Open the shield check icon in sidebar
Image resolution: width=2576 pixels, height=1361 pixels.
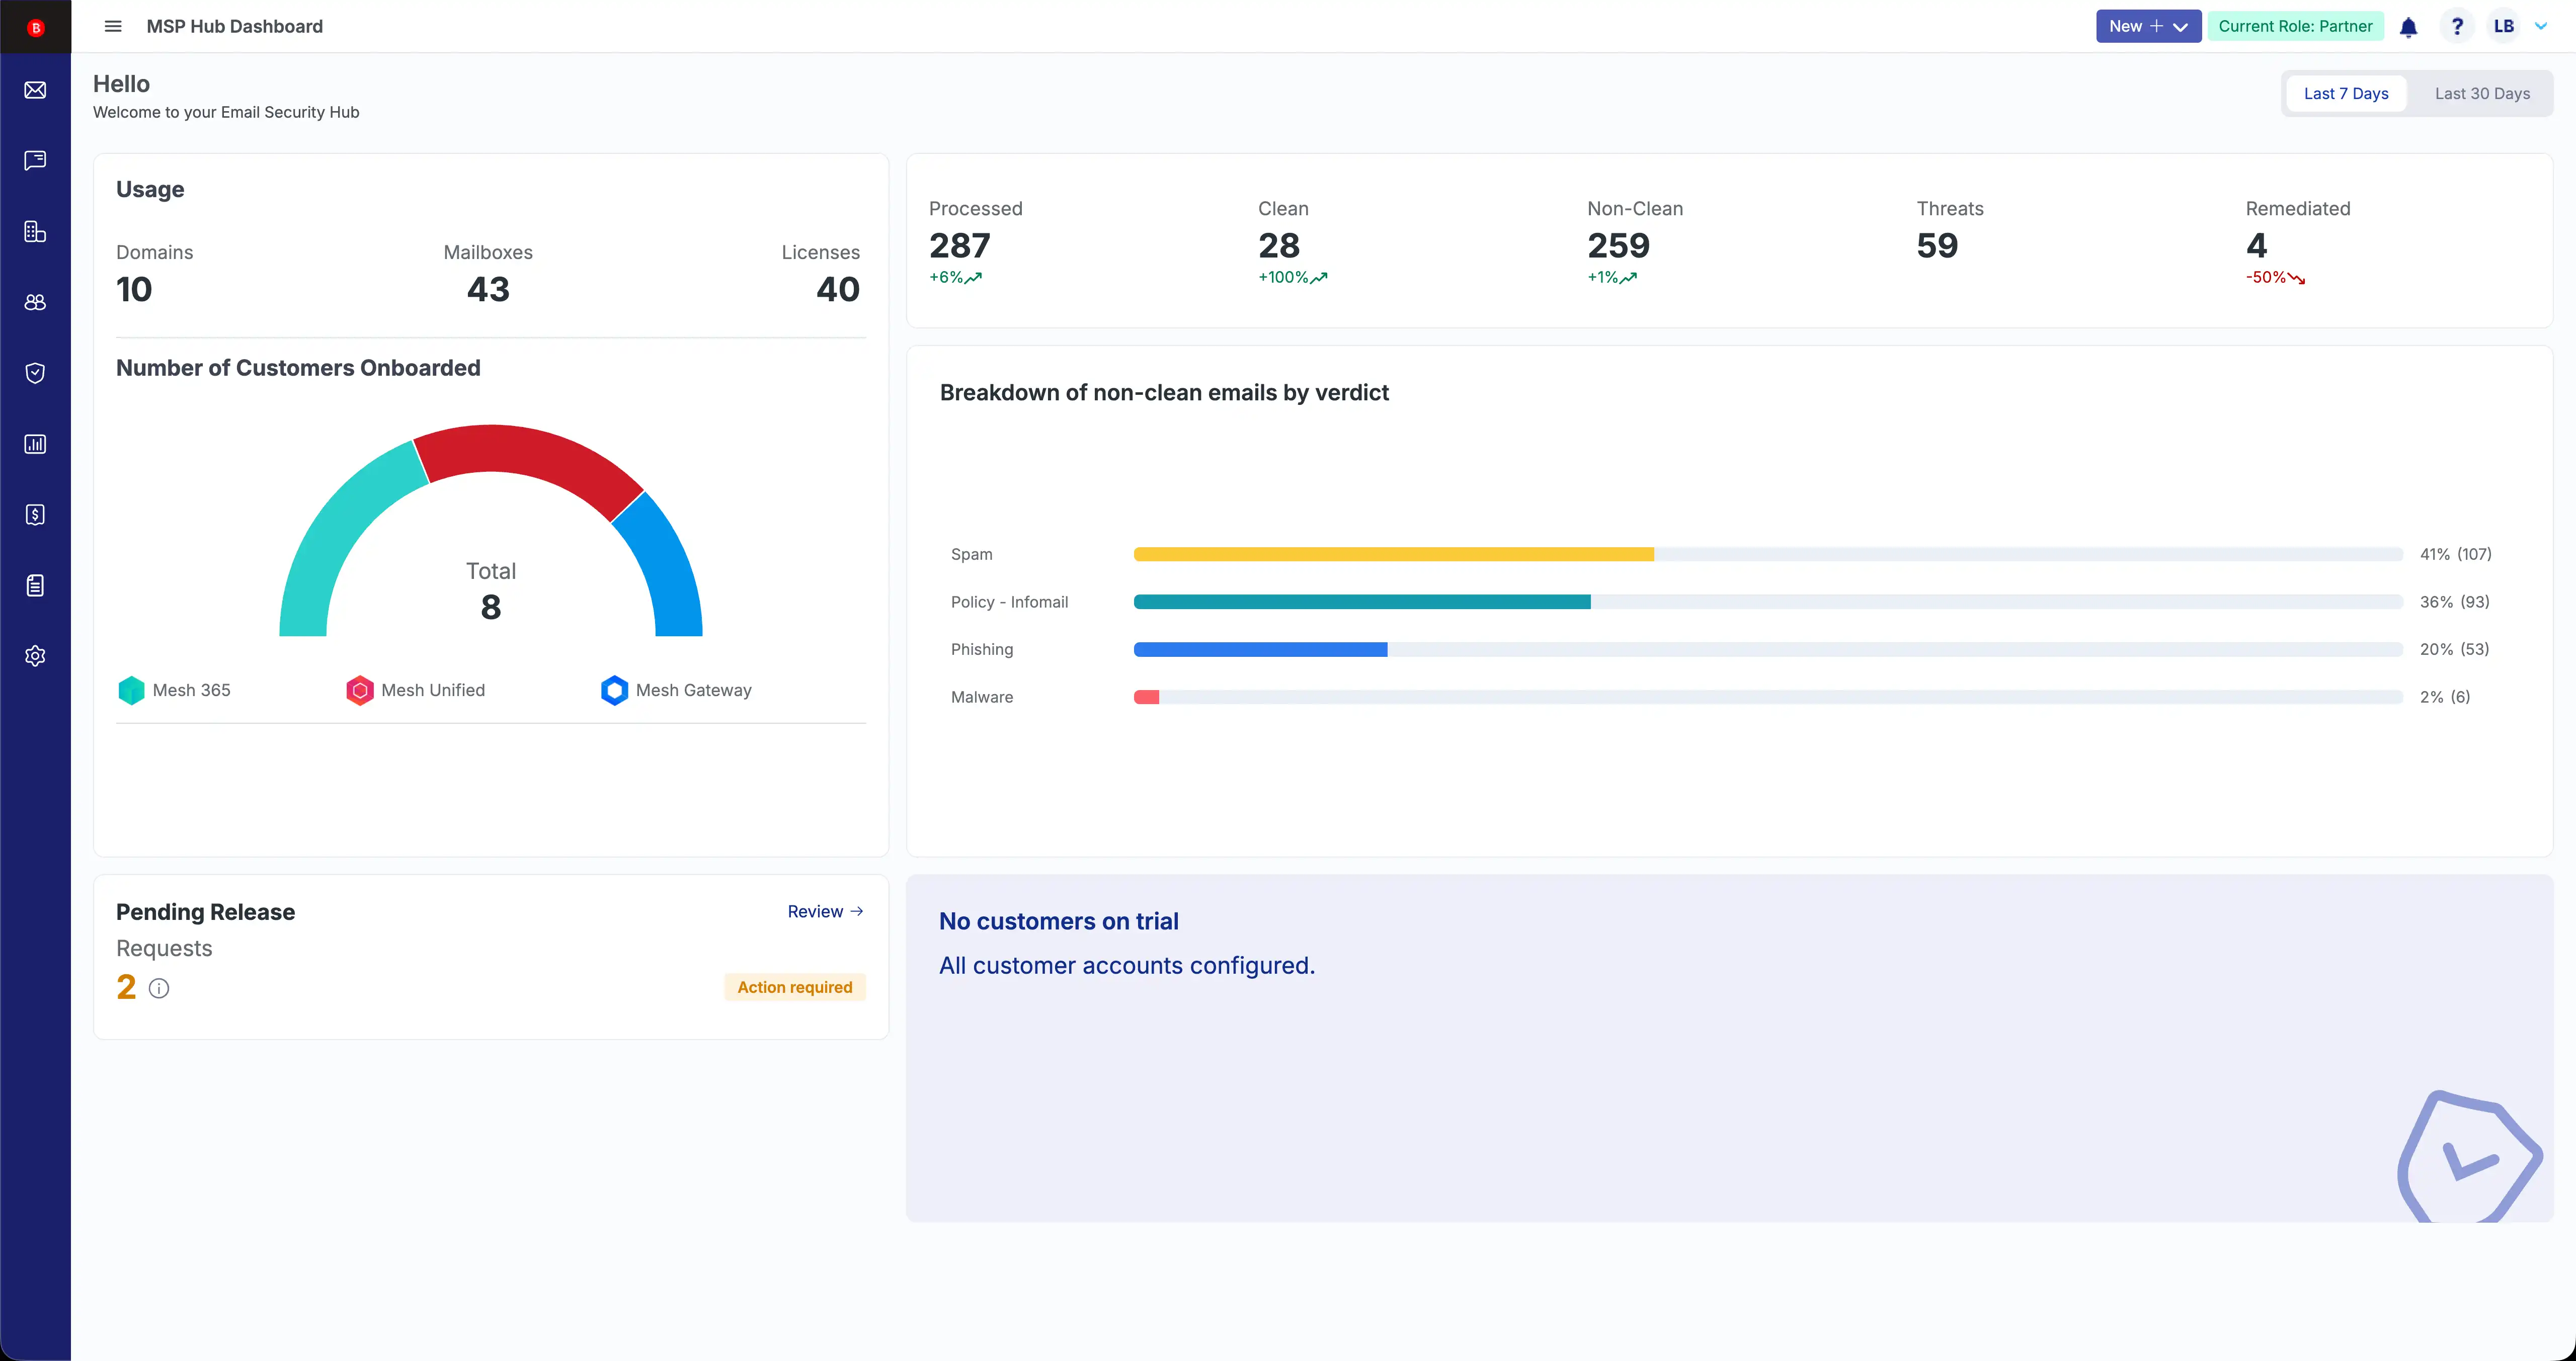pos(35,373)
